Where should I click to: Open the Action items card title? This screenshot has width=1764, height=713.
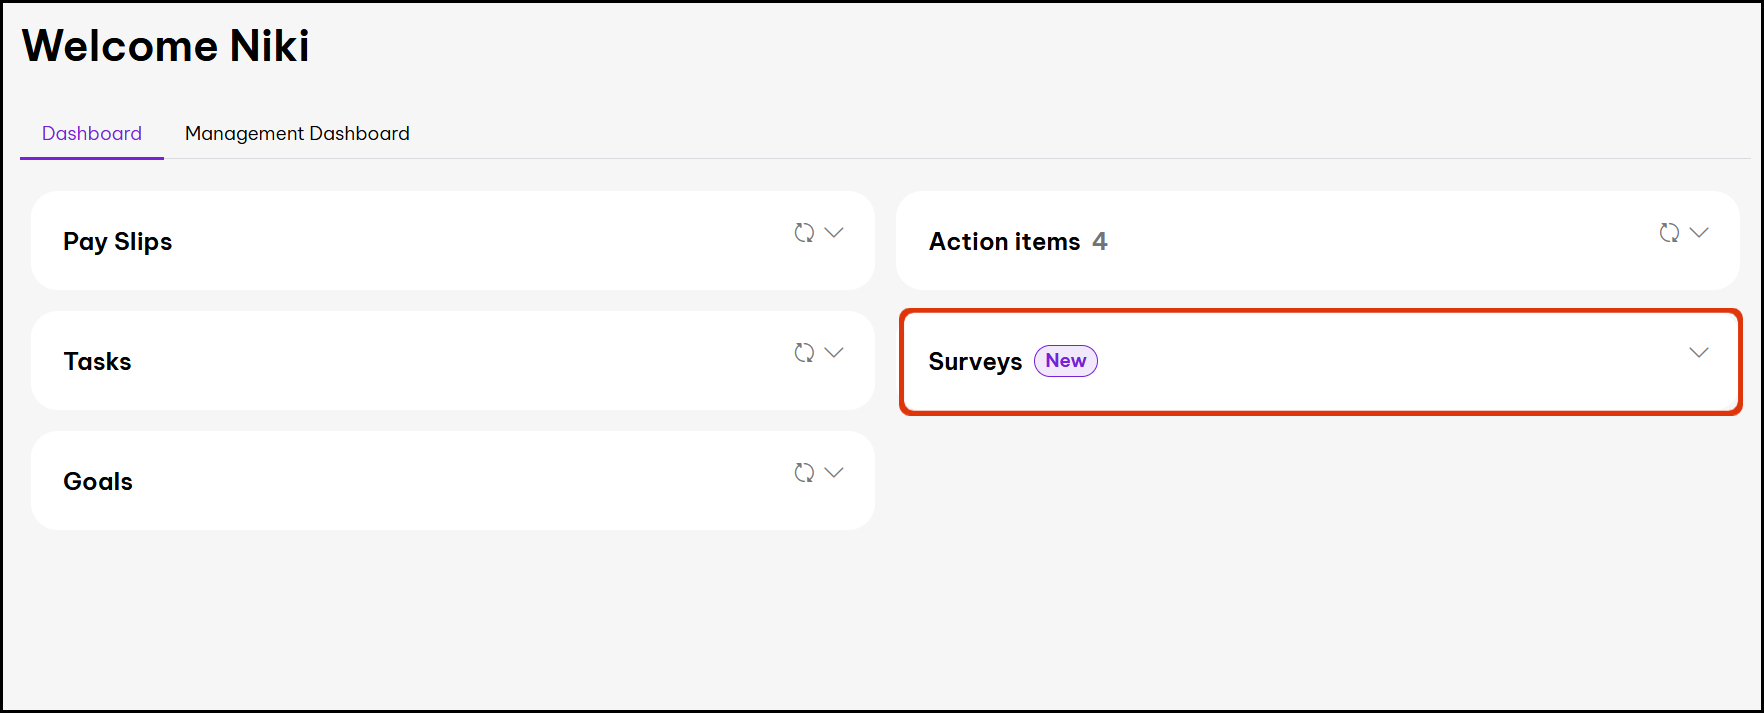point(1005,241)
